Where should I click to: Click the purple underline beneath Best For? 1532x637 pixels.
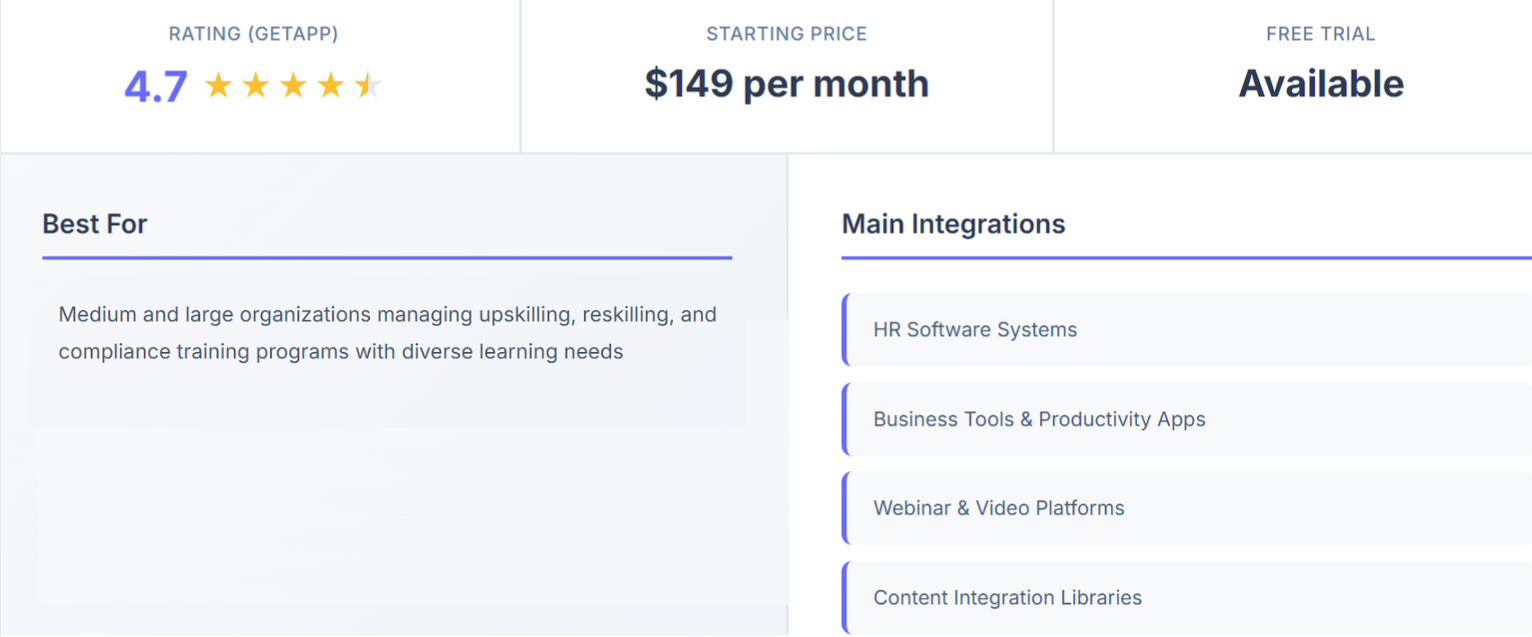coord(387,258)
